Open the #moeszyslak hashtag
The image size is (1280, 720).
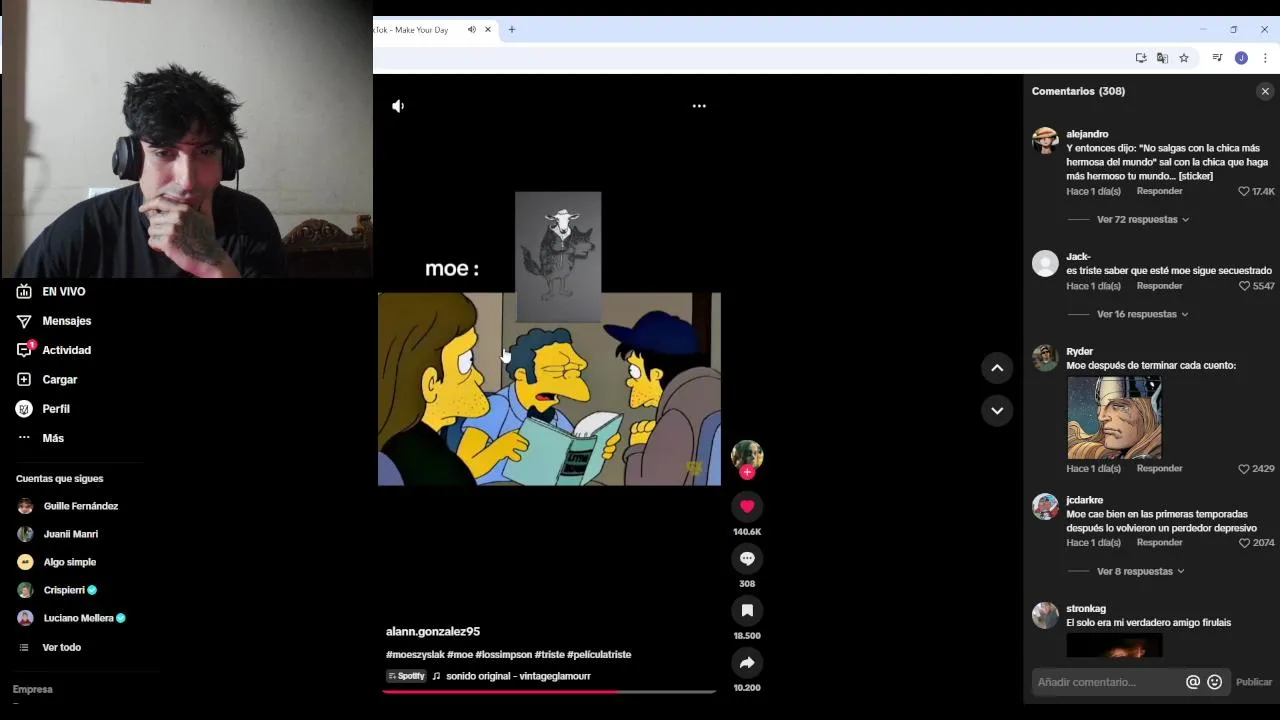[x=415, y=655]
